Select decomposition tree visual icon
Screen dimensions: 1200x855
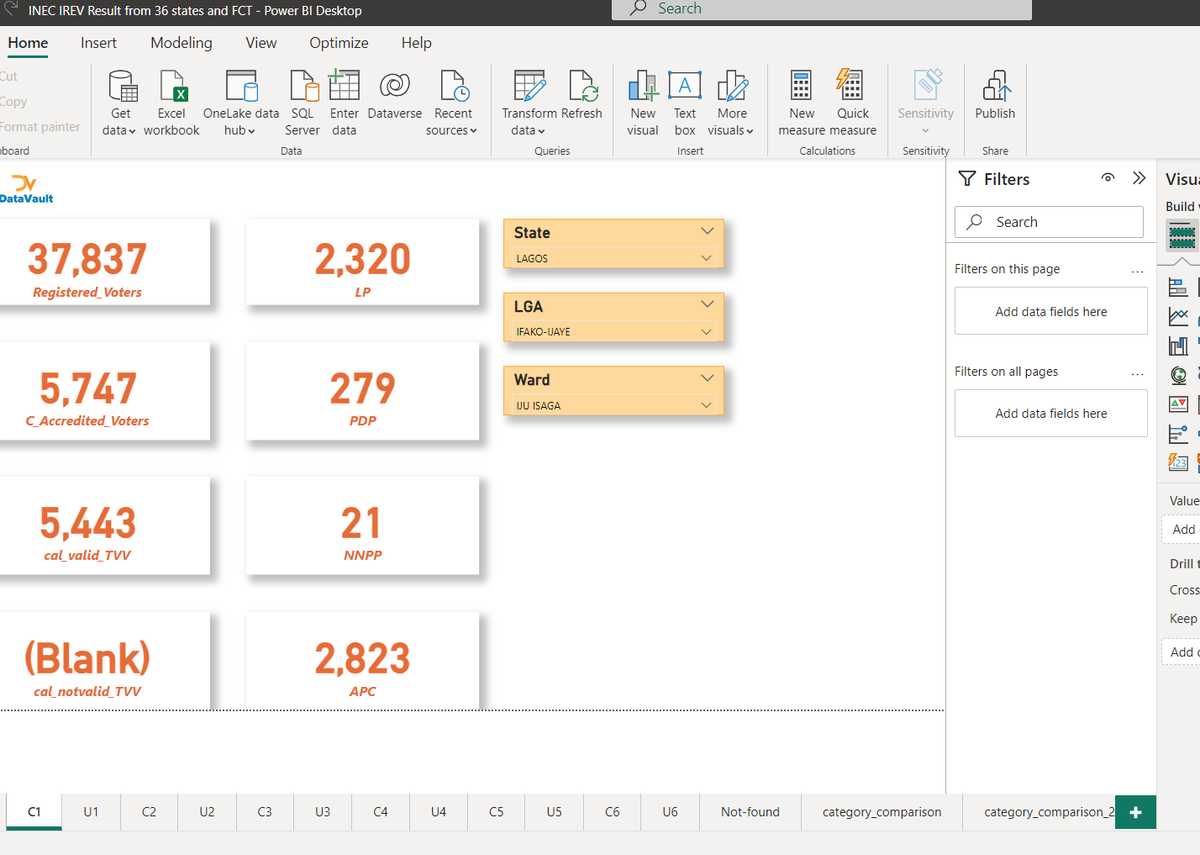[1179, 433]
